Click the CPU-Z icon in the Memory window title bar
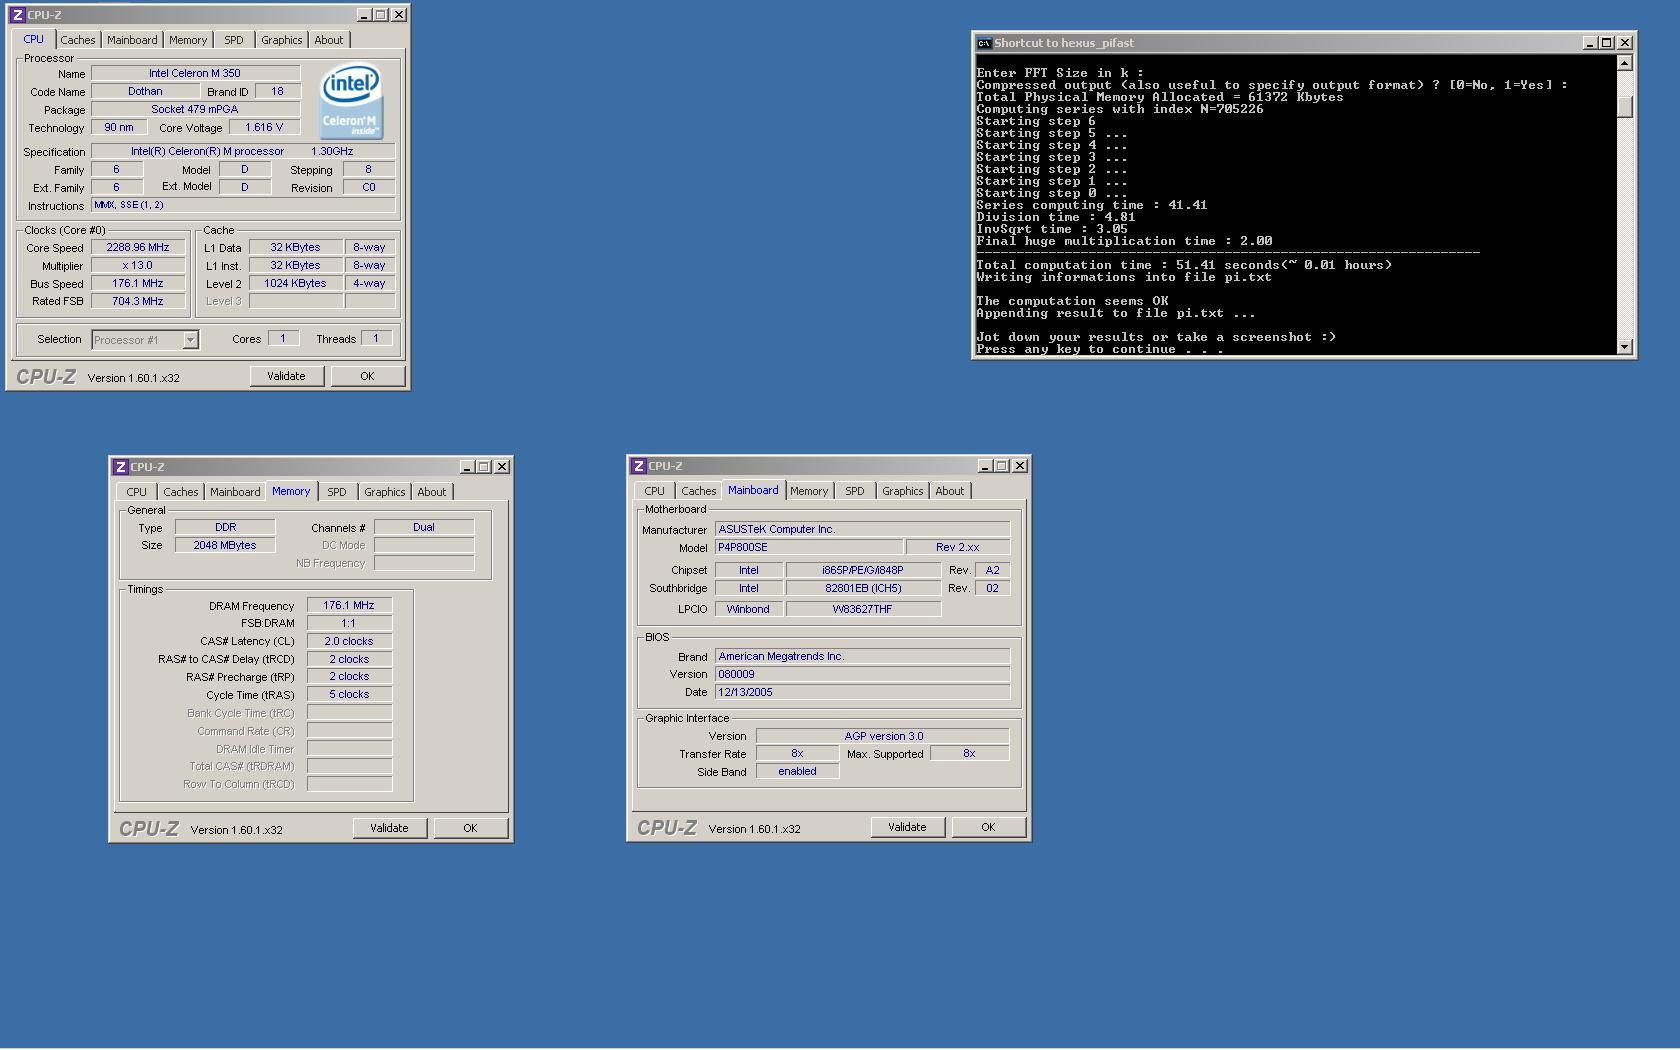This screenshot has width=1680, height=1050. point(121,467)
